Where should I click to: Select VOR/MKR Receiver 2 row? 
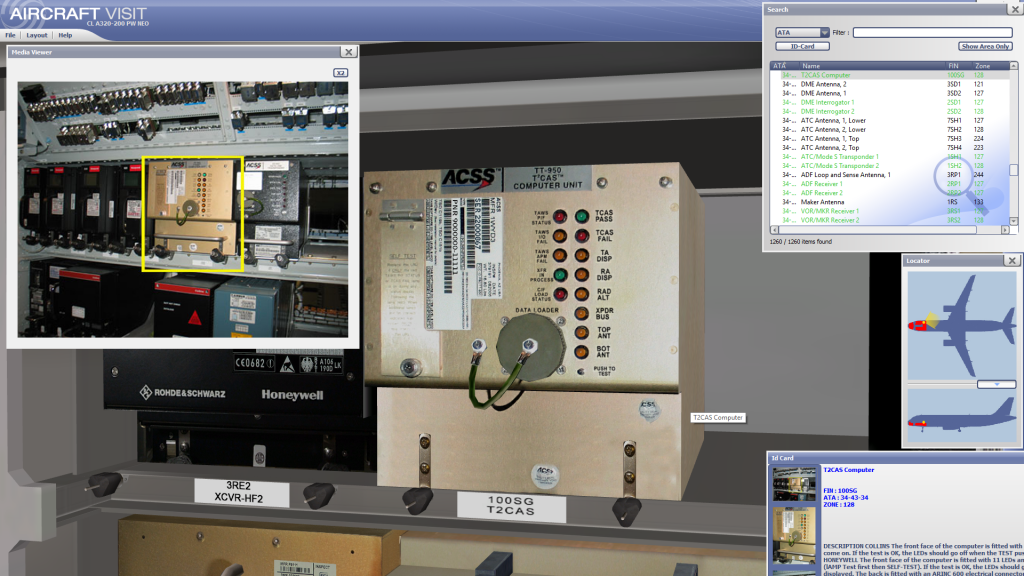coord(889,221)
